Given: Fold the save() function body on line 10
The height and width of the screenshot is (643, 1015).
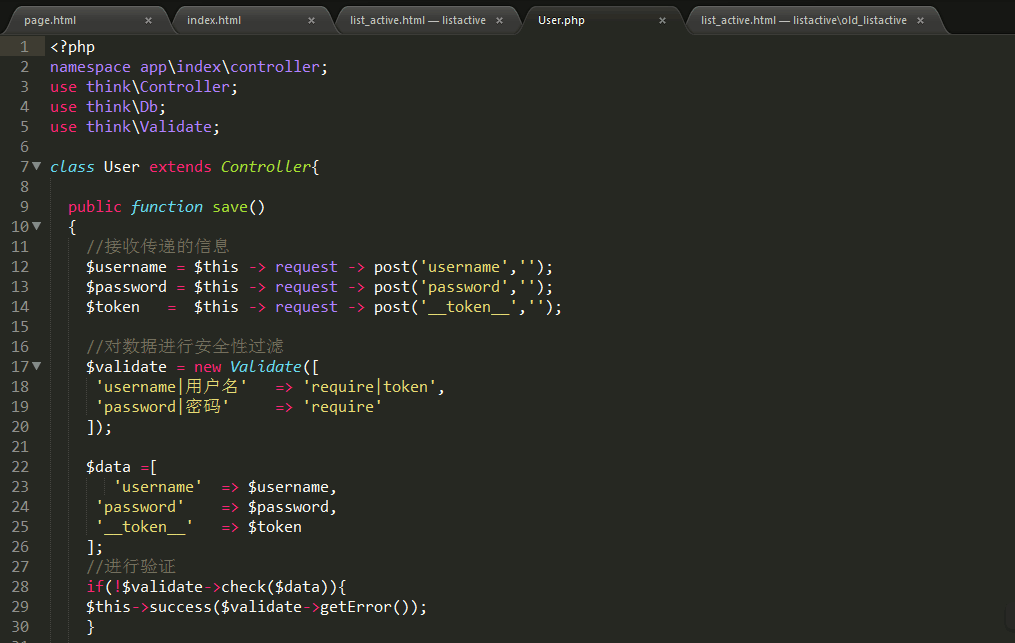Looking at the screenshot, I should [x=37, y=226].
